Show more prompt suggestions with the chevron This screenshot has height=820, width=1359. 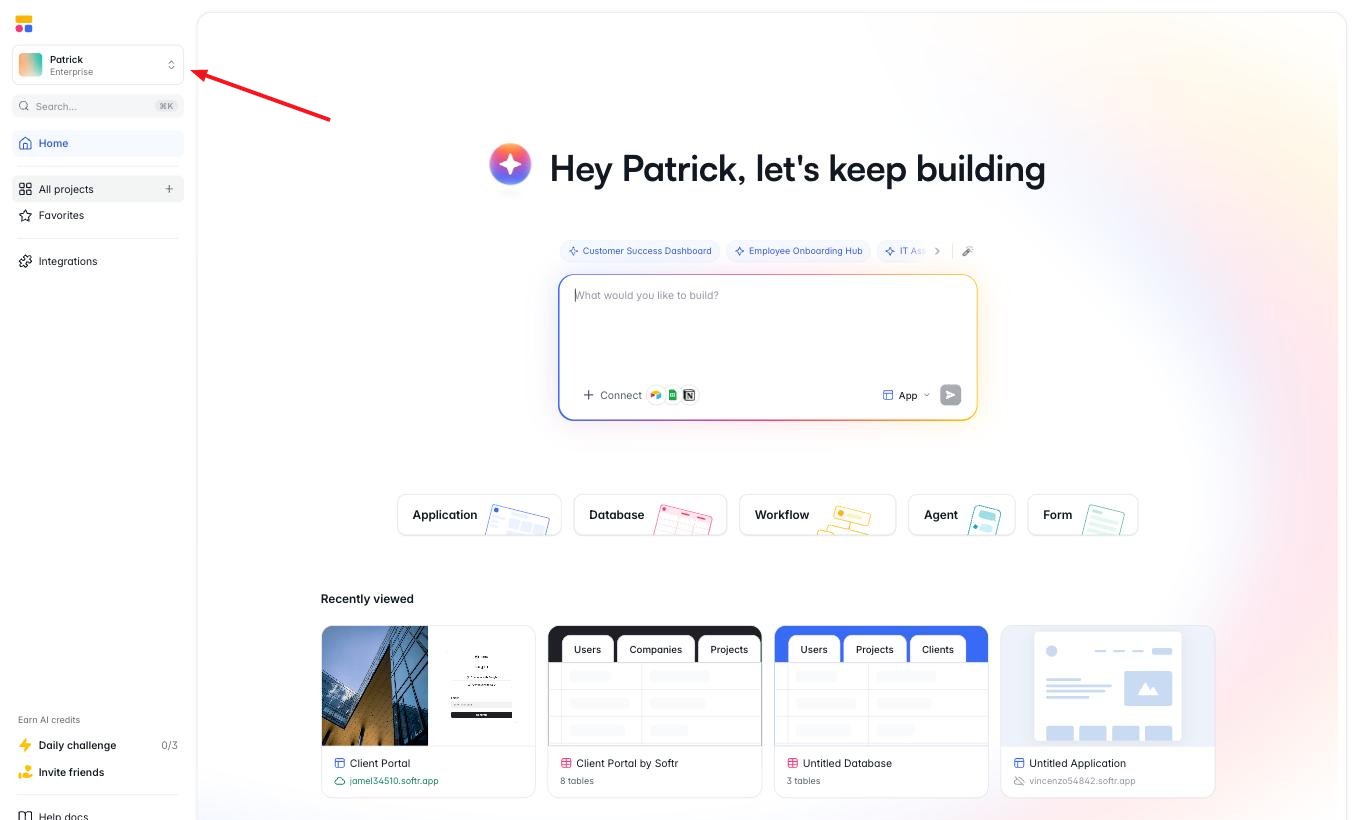click(x=937, y=251)
